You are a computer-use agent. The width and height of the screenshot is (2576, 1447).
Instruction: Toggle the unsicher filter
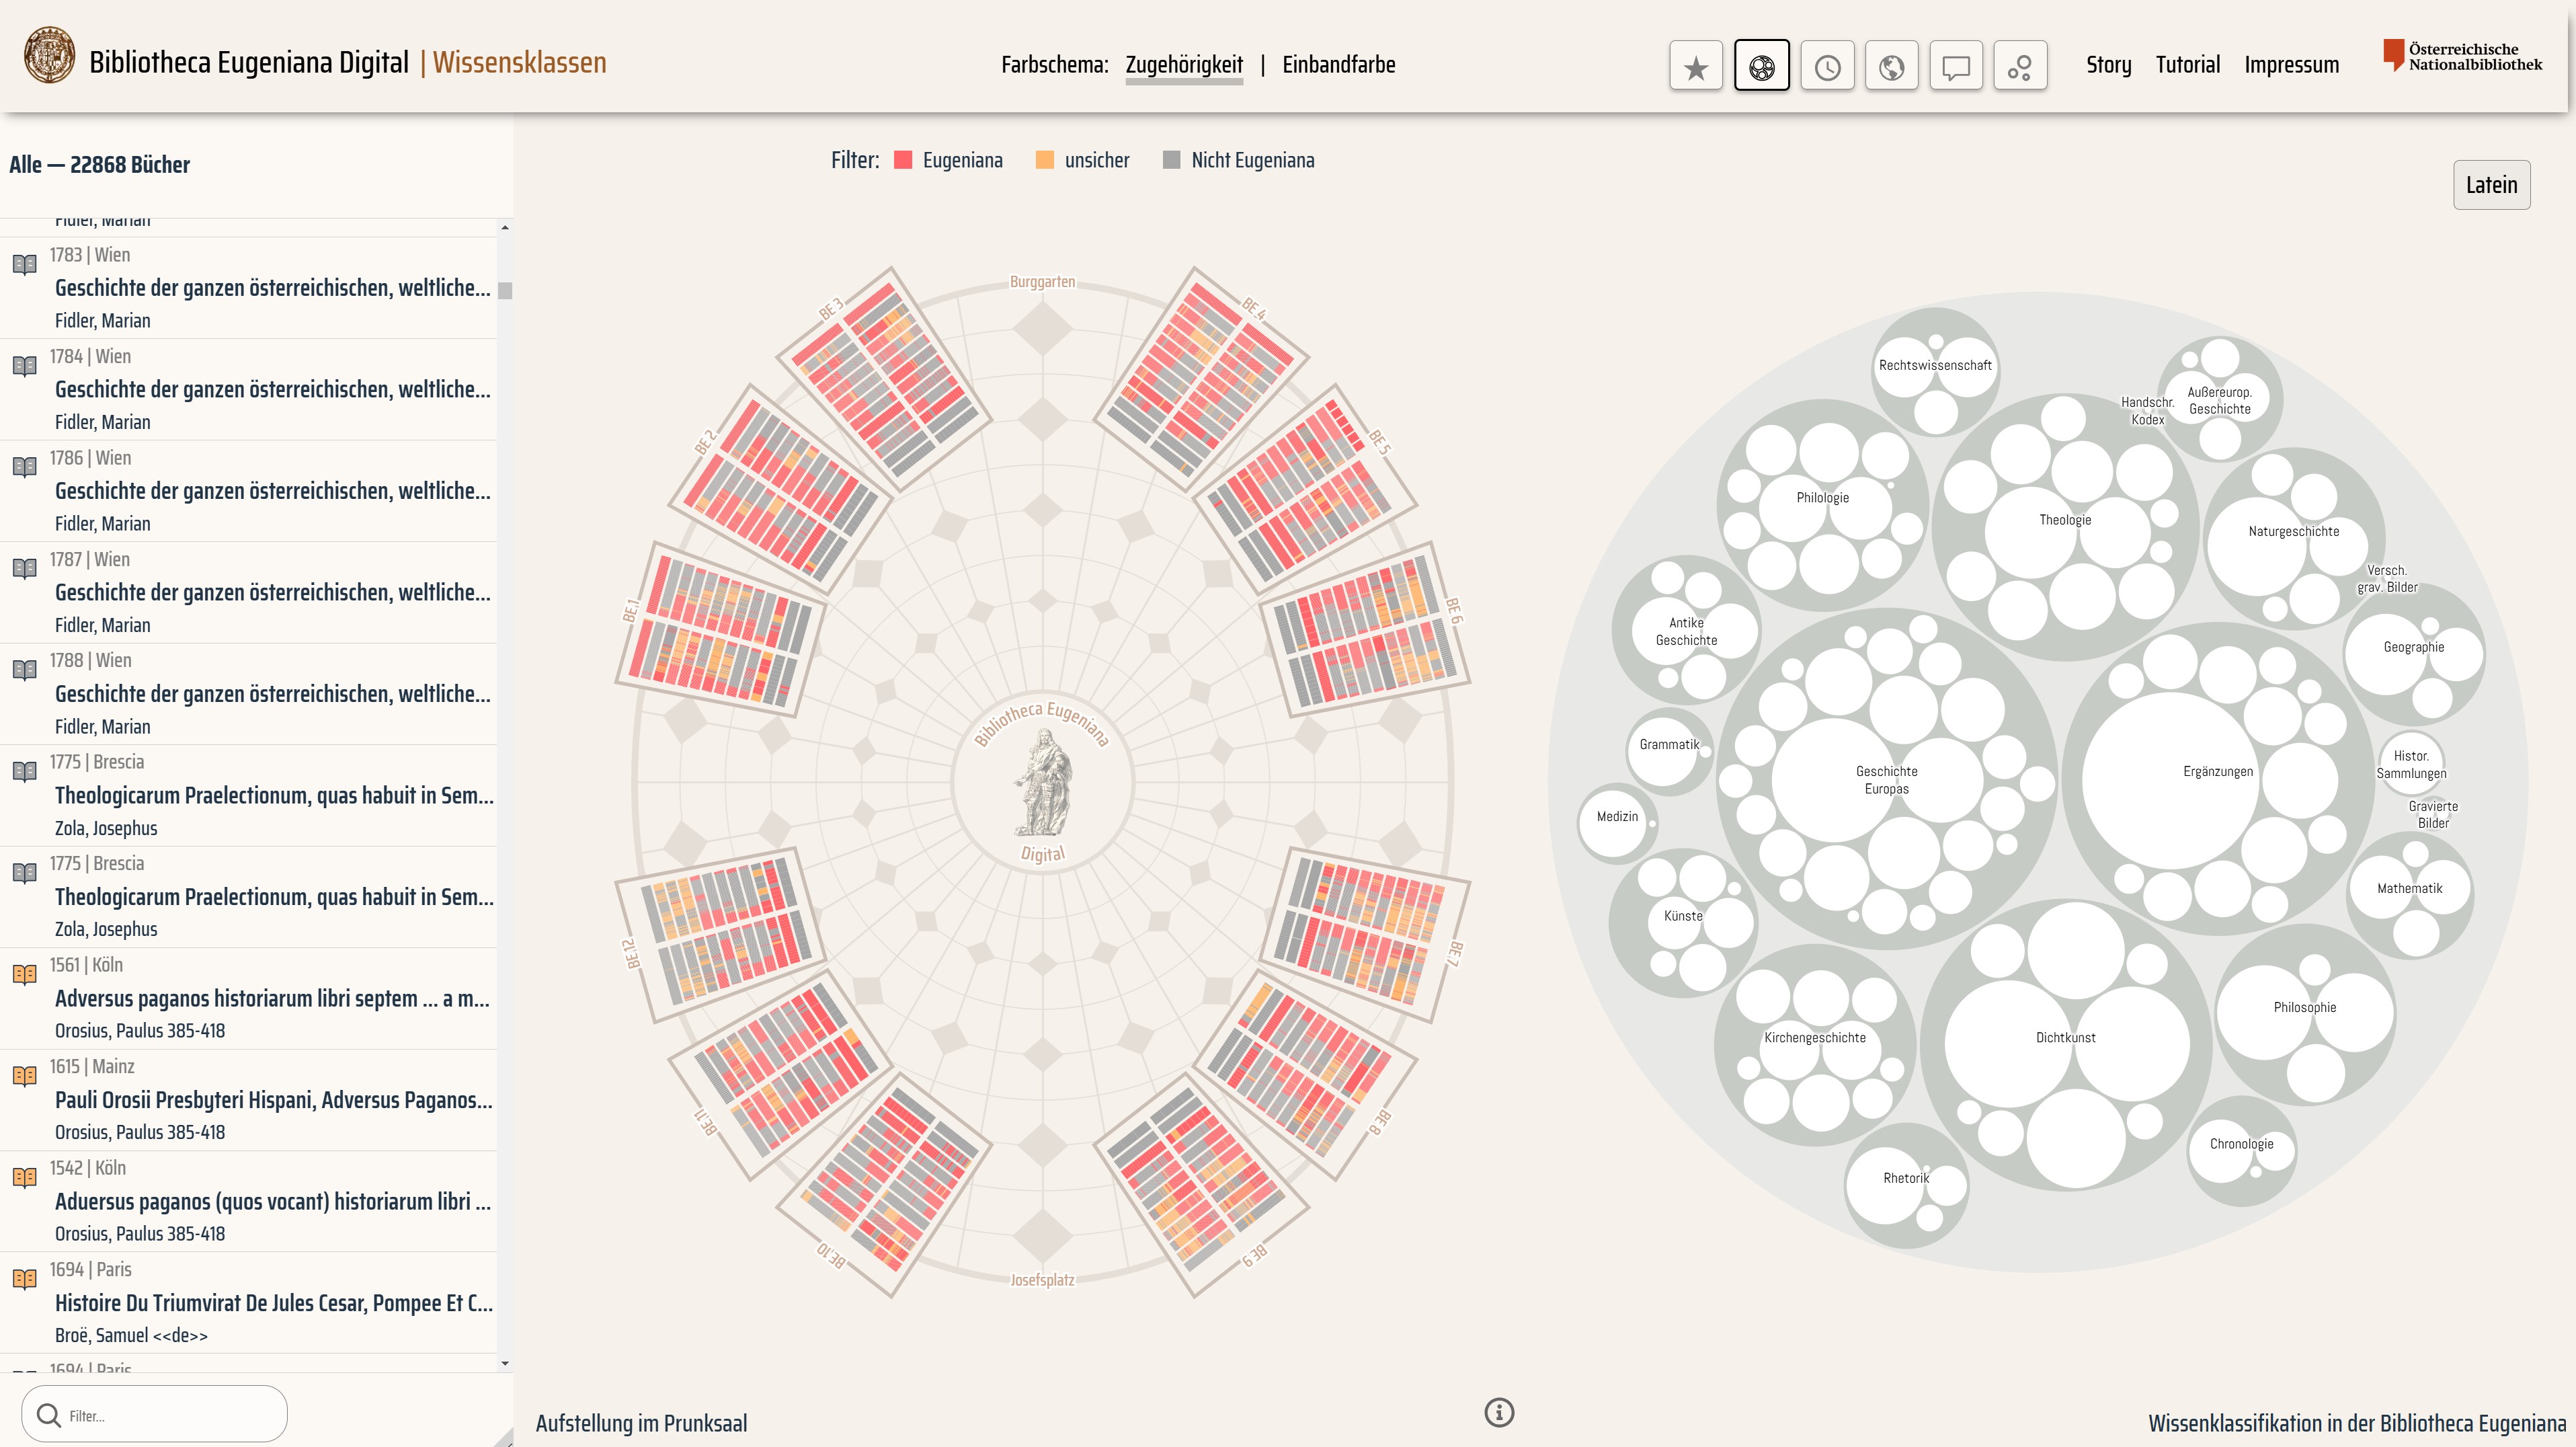click(x=1096, y=160)
